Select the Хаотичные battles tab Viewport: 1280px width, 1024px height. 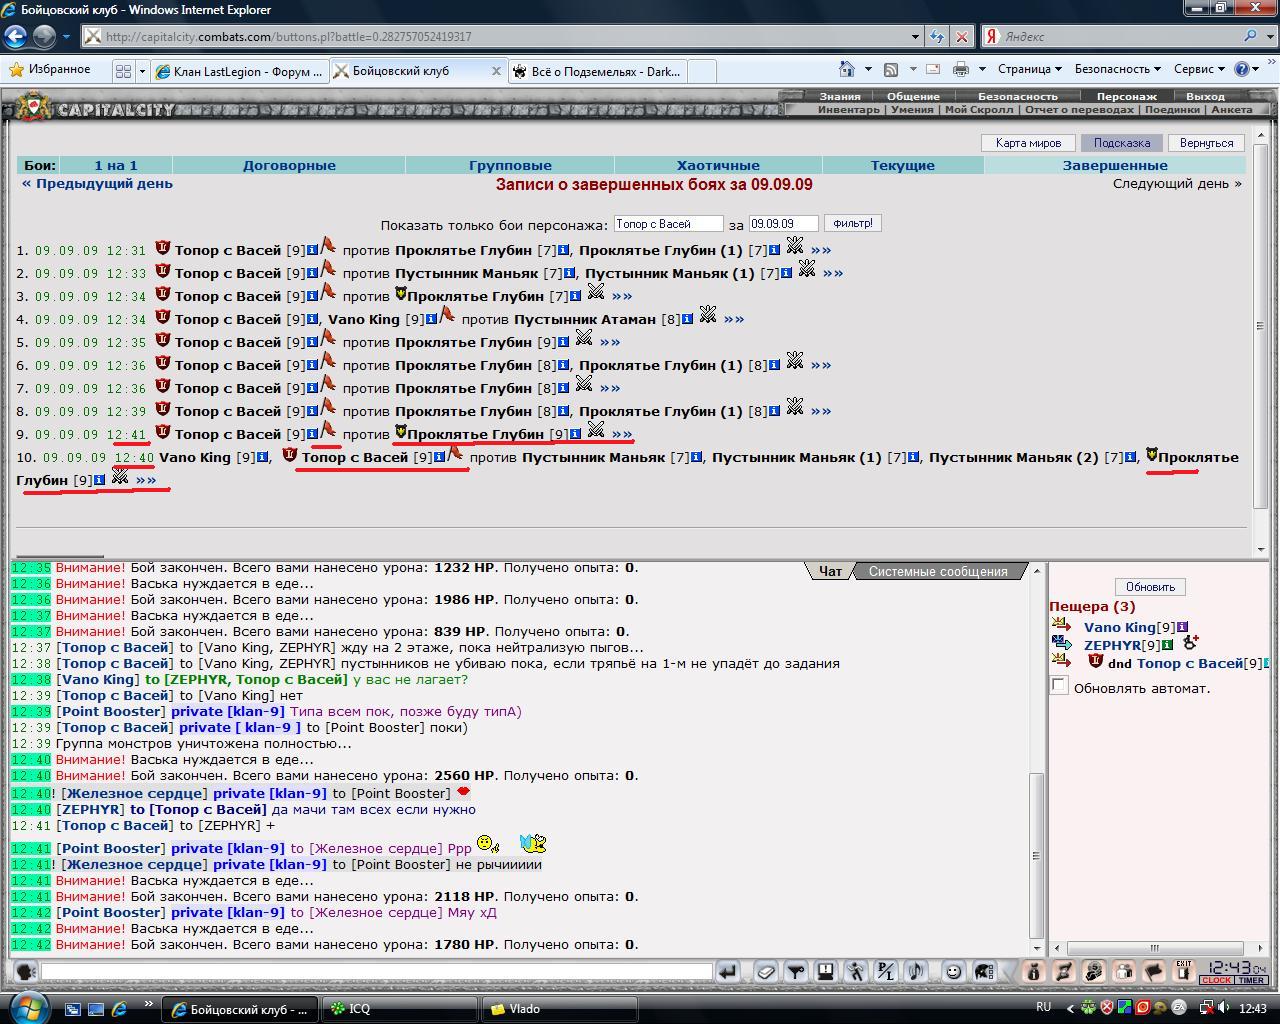tap(718, 165)
